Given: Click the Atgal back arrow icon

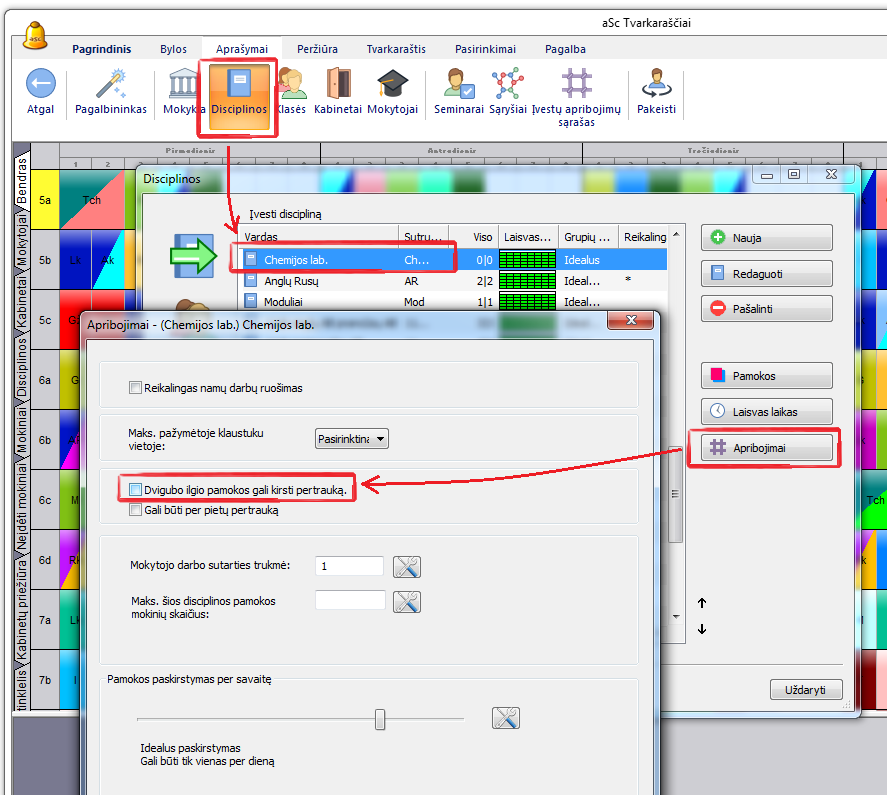Looking at the screenshot, I should tap(40, 84).
